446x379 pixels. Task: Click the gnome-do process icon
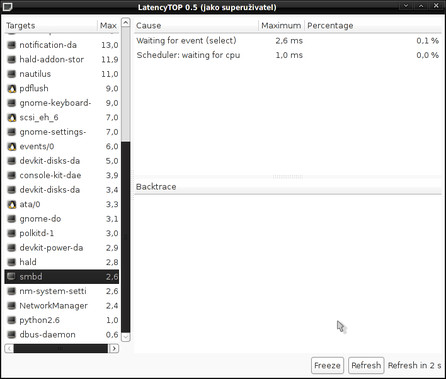(12, 219)
